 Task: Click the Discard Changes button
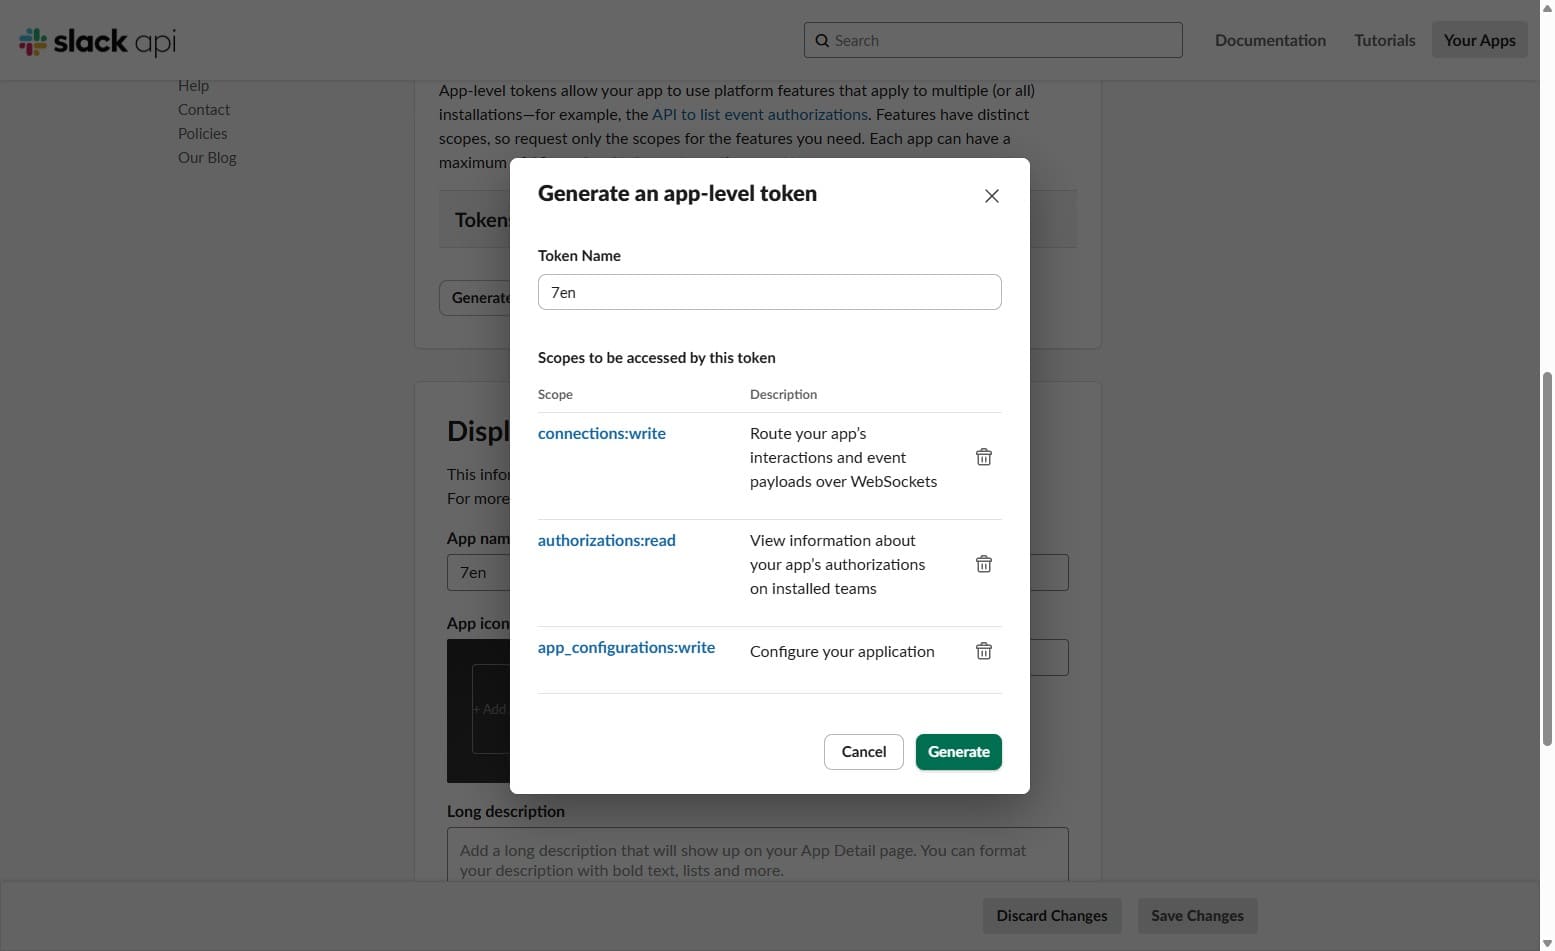pos(1052,916)
